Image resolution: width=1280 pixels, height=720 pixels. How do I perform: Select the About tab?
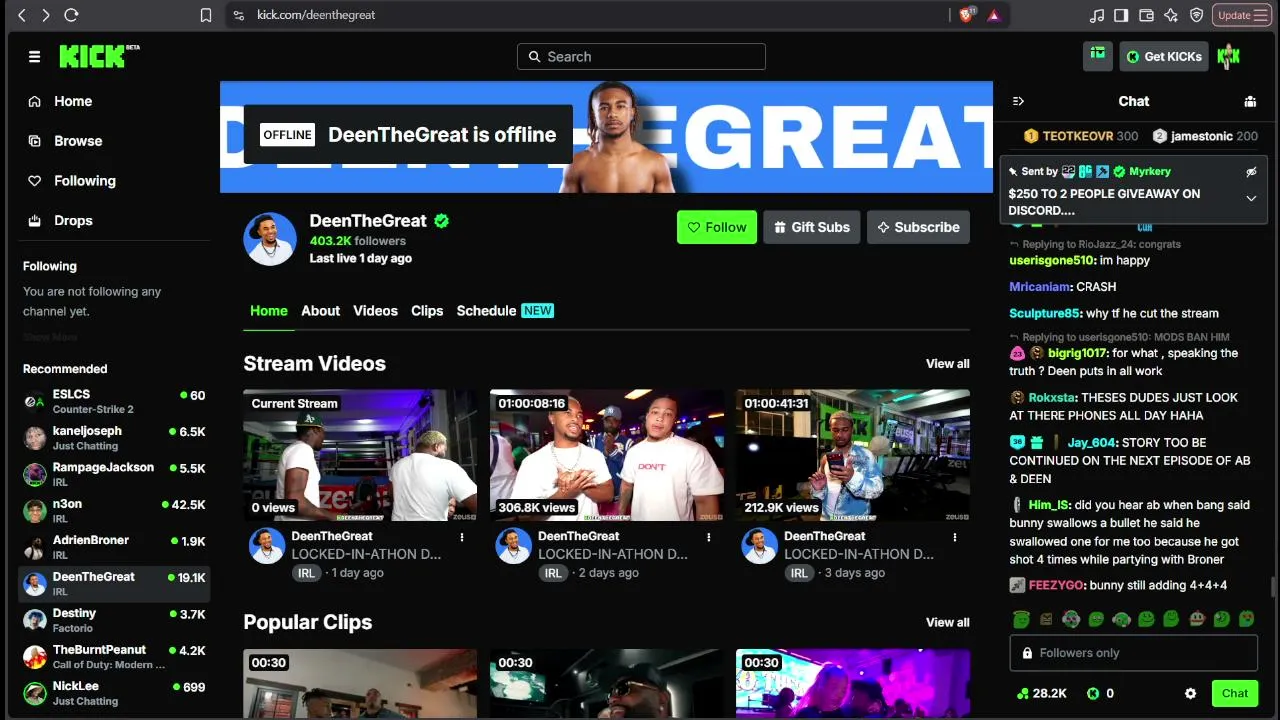(x=321, y=311)
